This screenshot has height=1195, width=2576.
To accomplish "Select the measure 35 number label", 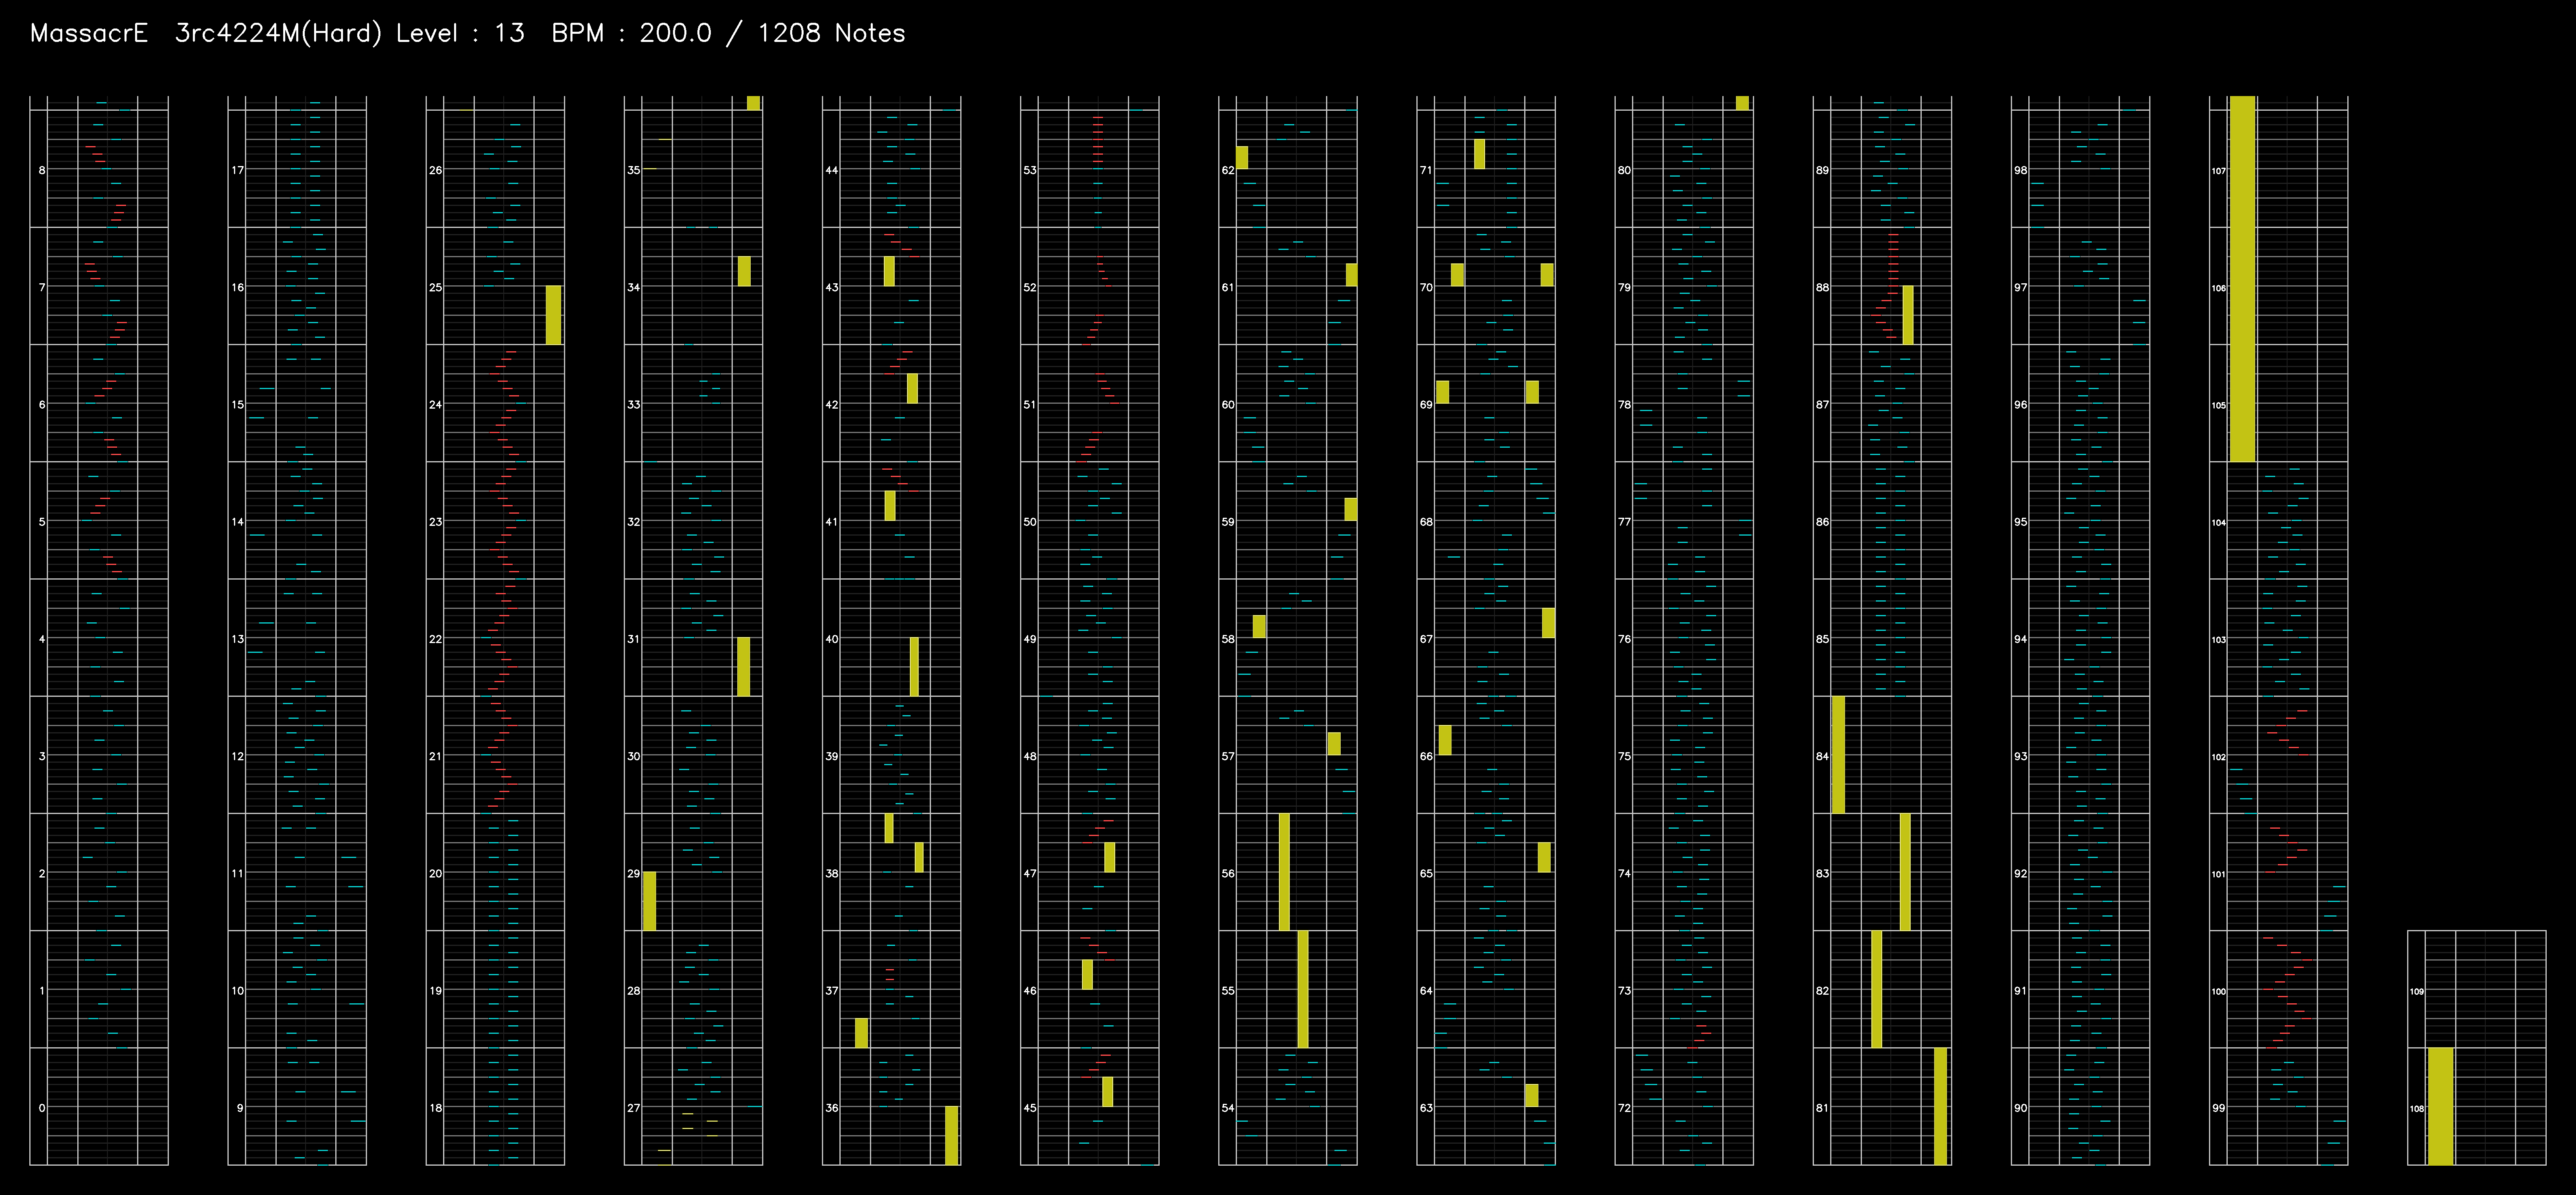I will 634,170.
